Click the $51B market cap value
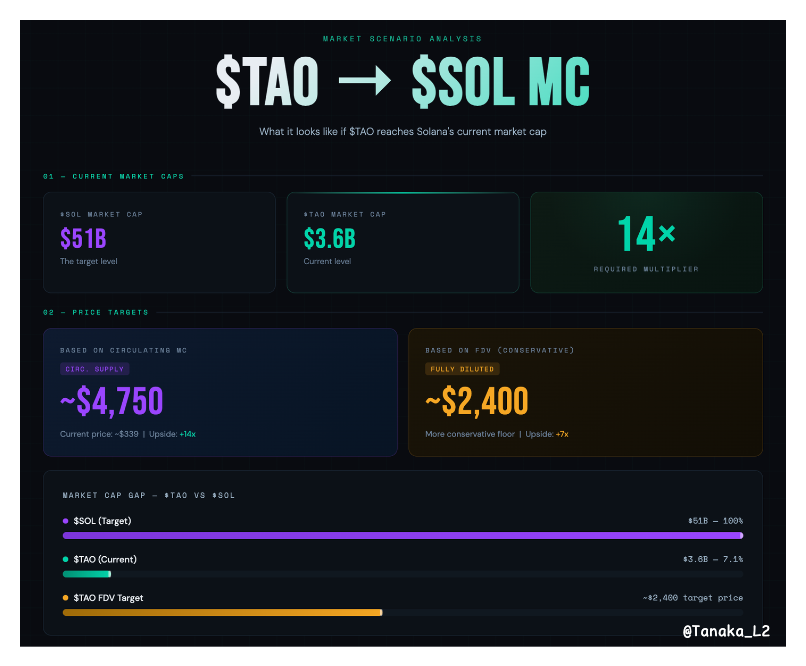Screen dimensions: 806x666 coord(83,238)
